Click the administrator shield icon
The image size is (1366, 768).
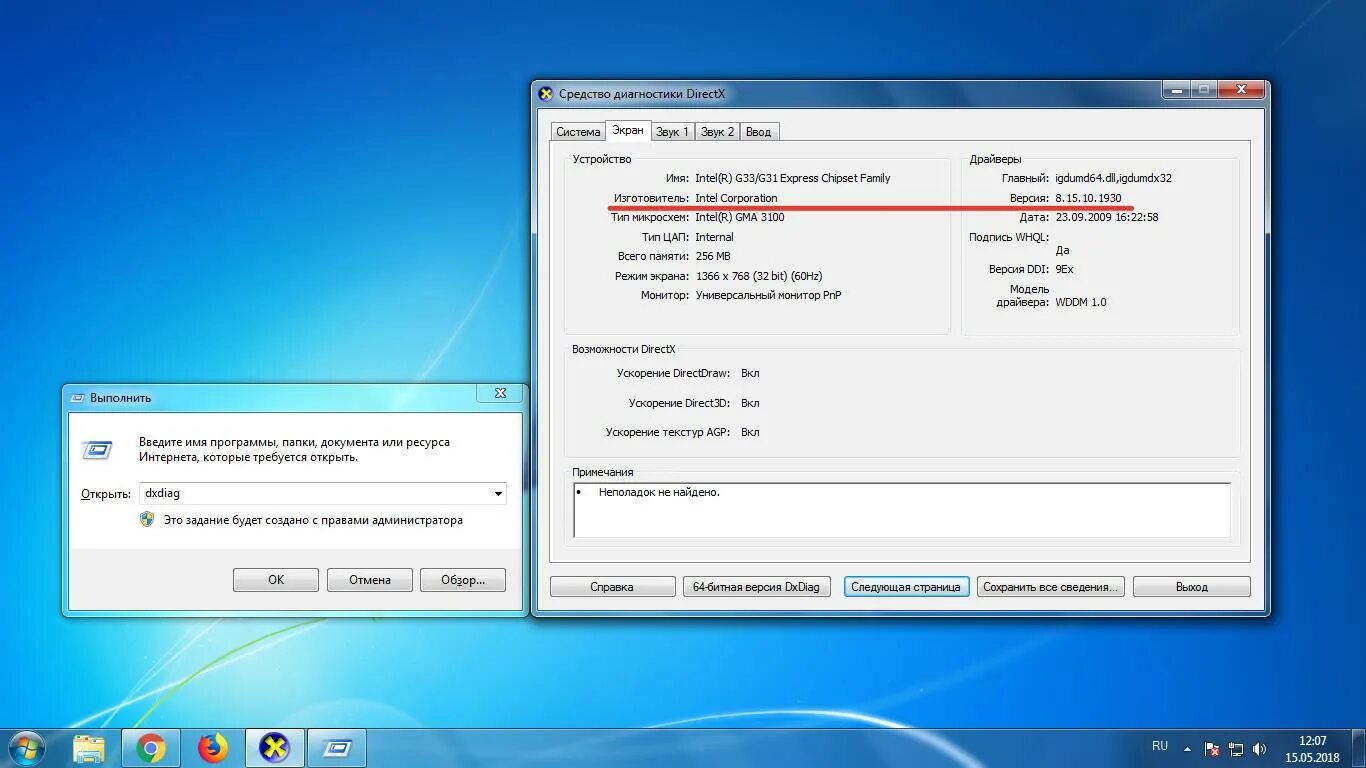147,520
